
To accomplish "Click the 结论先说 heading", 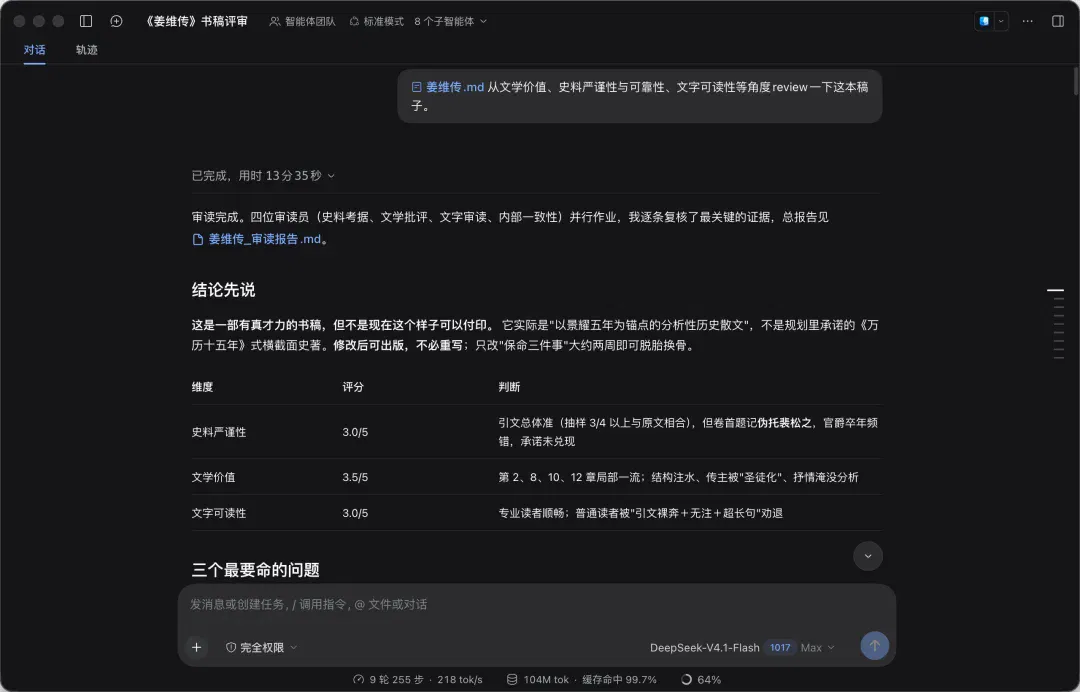I will tap(223, 290).
